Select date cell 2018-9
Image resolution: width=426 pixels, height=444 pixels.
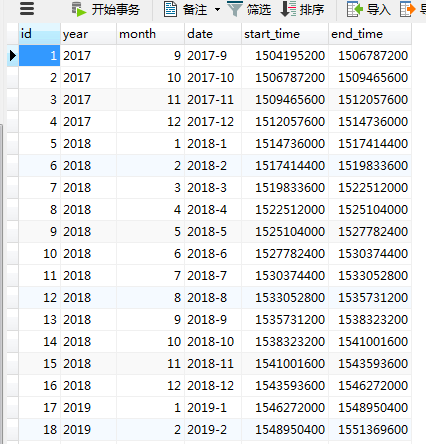(x=213, y=320)
